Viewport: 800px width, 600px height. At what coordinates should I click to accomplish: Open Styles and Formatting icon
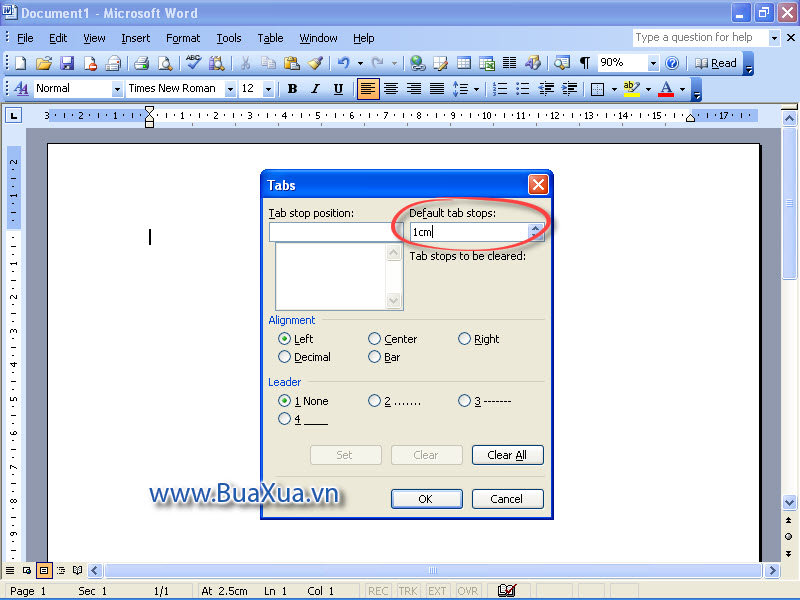coord(21,89)
